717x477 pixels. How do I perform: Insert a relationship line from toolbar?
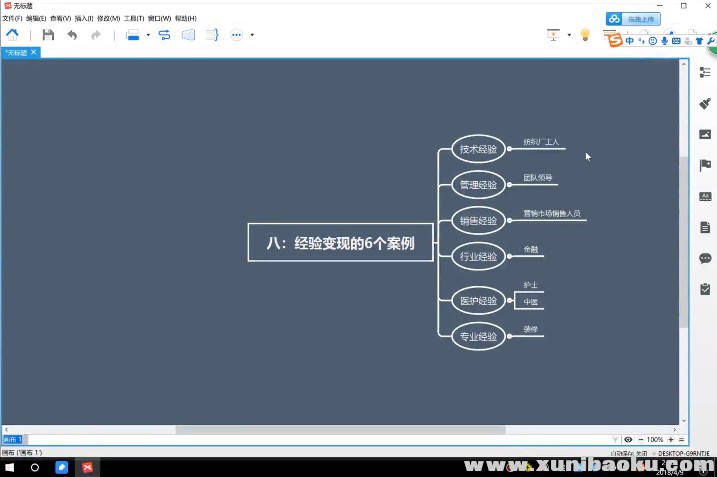click(x=164, y=34)
